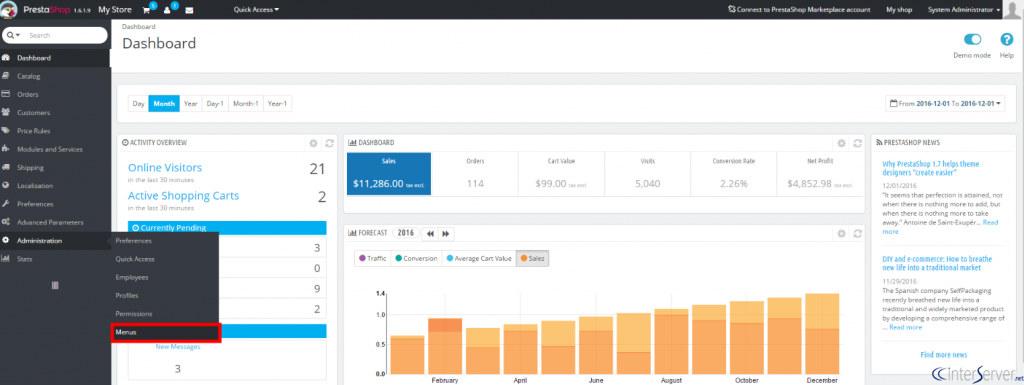Expand the Quick Access dropdown

(x=256, y=10)
